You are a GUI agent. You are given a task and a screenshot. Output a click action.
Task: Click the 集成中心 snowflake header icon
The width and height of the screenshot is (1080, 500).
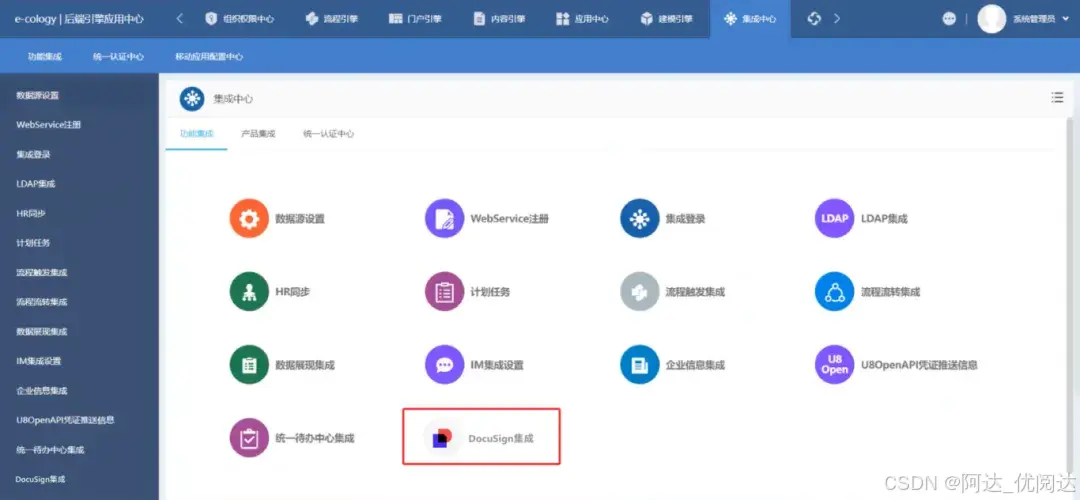[x=192, y=98]
